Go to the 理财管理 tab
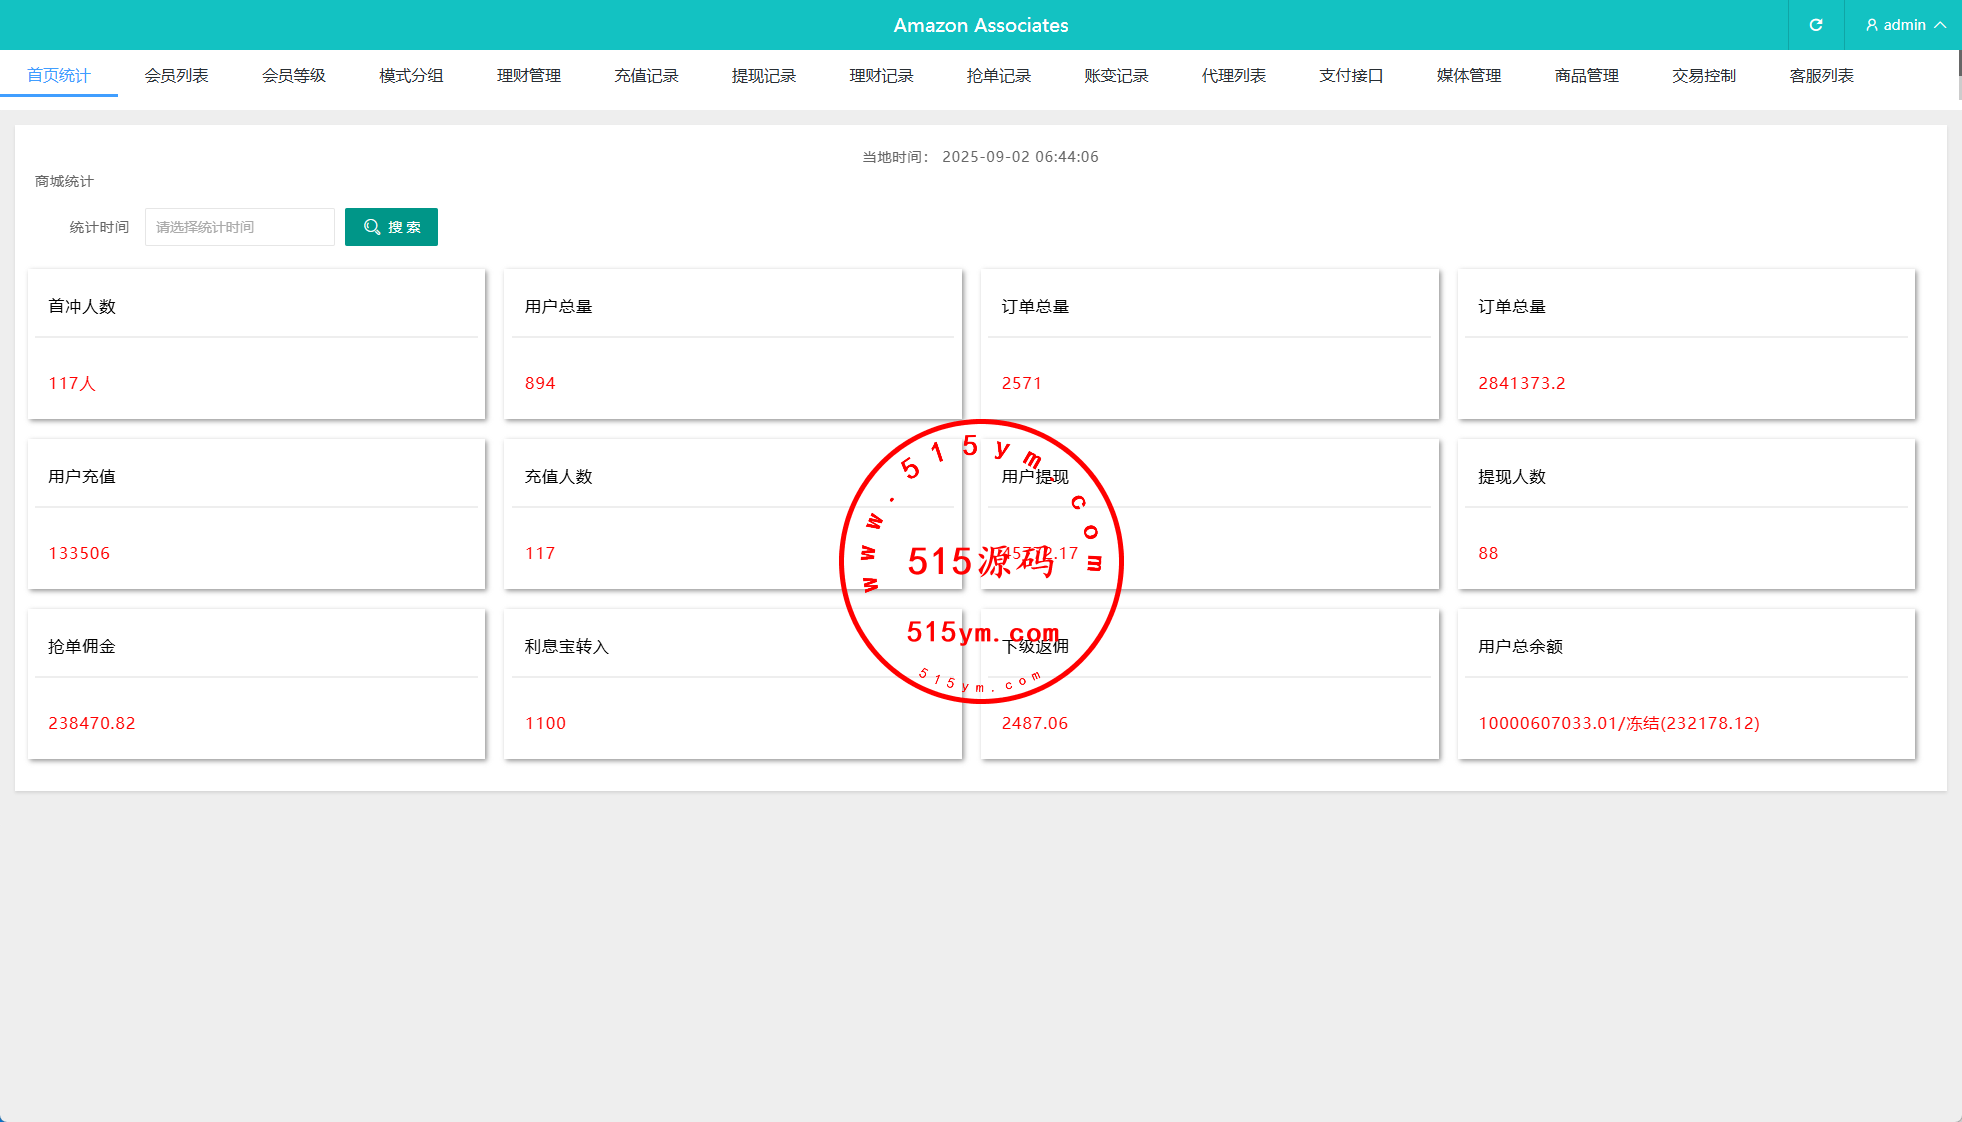This screenshot has height=1122, width=1962. (x=529, y=76)
